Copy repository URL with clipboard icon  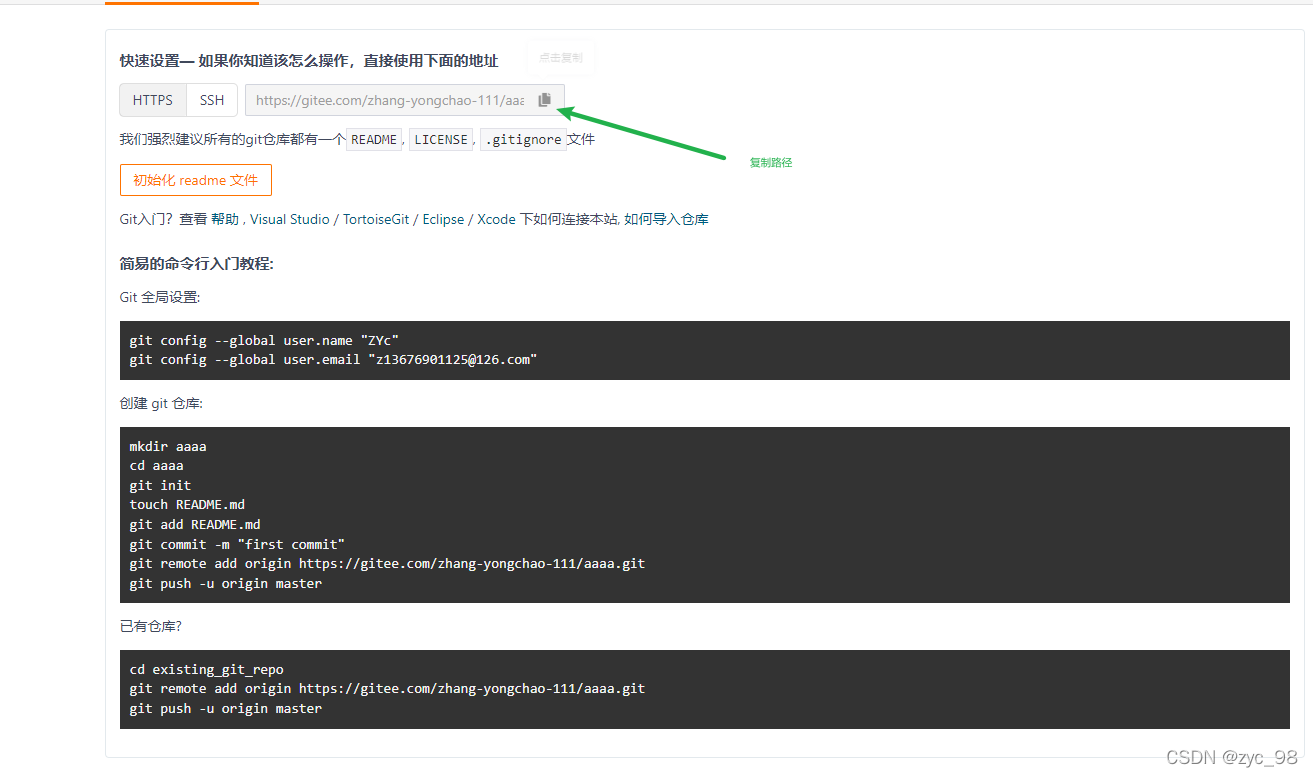(x=545, y=100)
